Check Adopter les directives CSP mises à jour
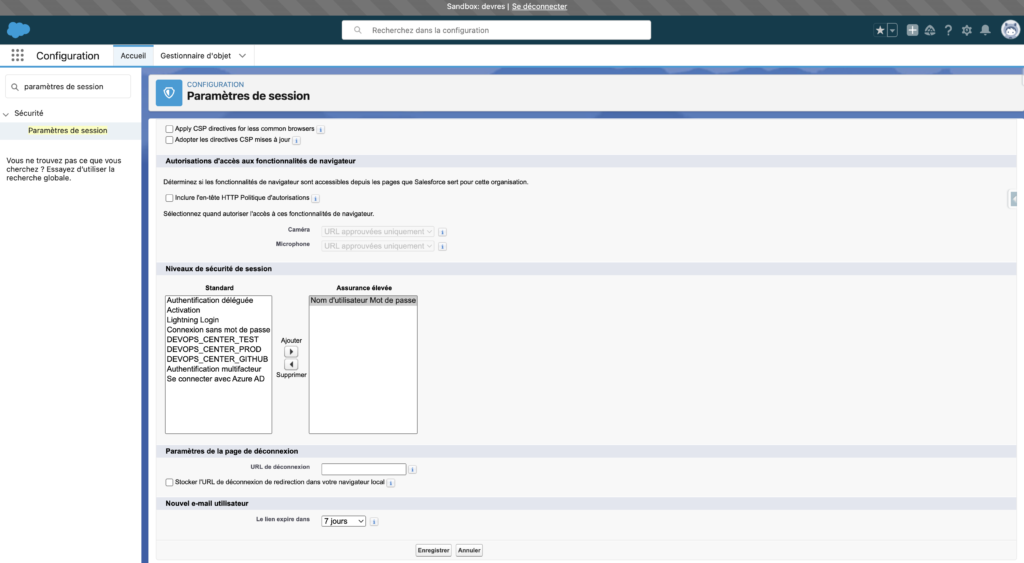The height and width of the screenshot is (563, 1024). pyautogui.click(x=169, y=140)
